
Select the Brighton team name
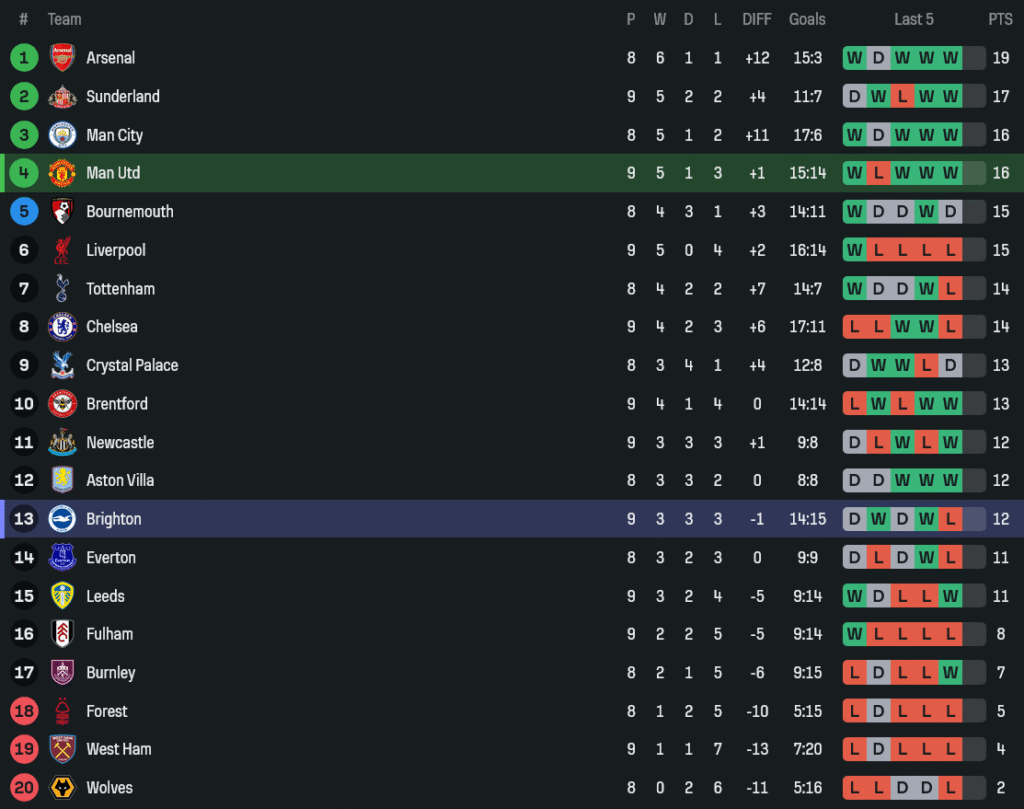click(x=114, y=519)
